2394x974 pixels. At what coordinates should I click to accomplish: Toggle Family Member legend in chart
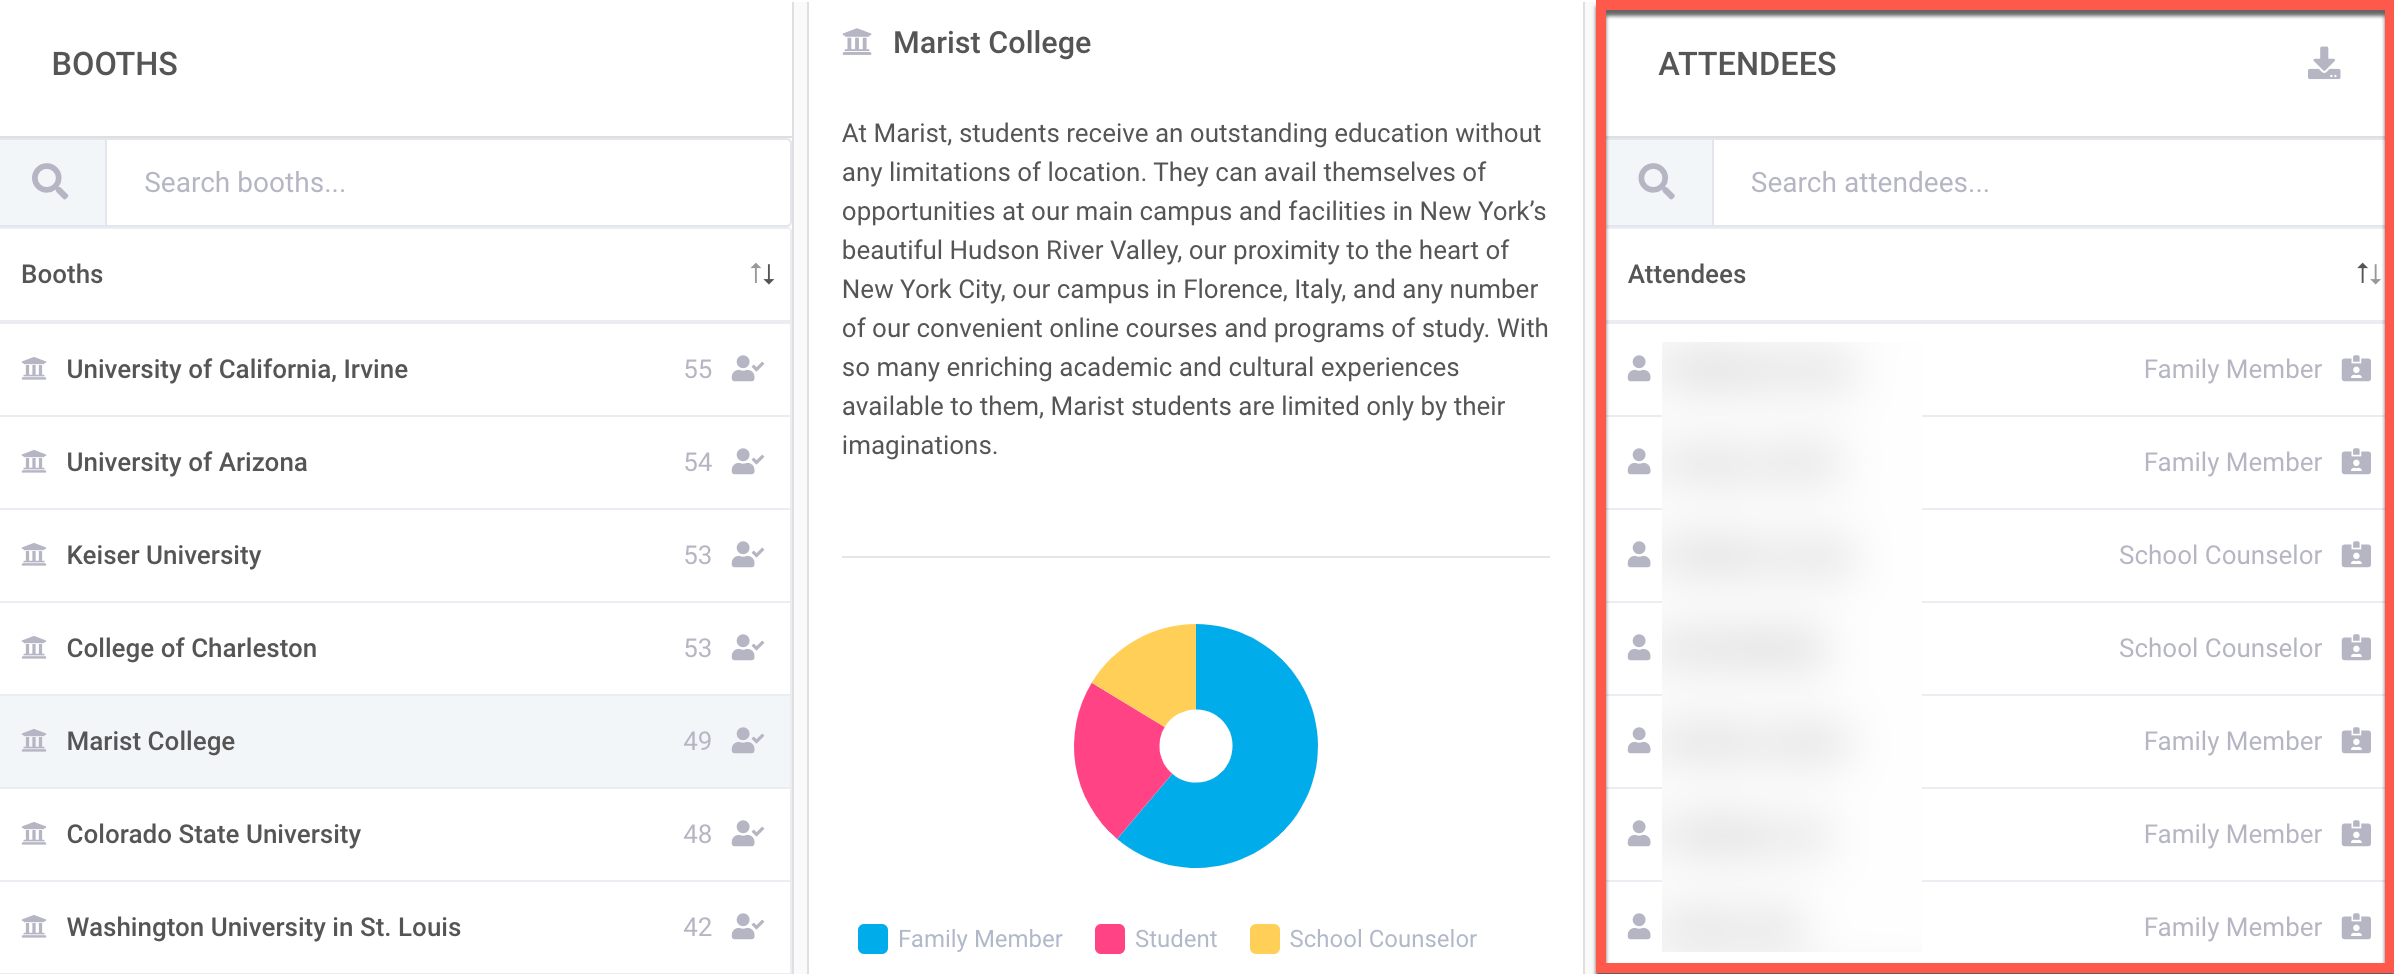(x=960, y=939)
